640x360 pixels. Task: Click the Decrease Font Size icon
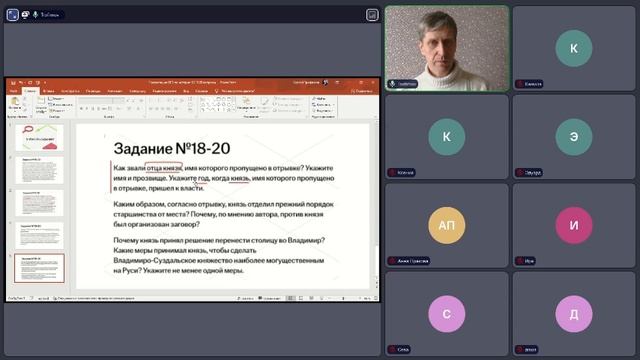click(x=134, y=100)
